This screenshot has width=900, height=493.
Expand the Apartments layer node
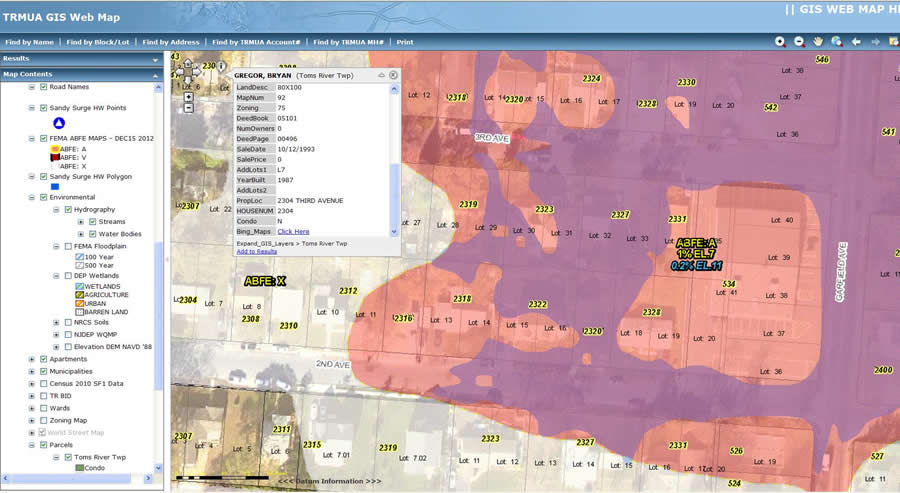point(32,359)
